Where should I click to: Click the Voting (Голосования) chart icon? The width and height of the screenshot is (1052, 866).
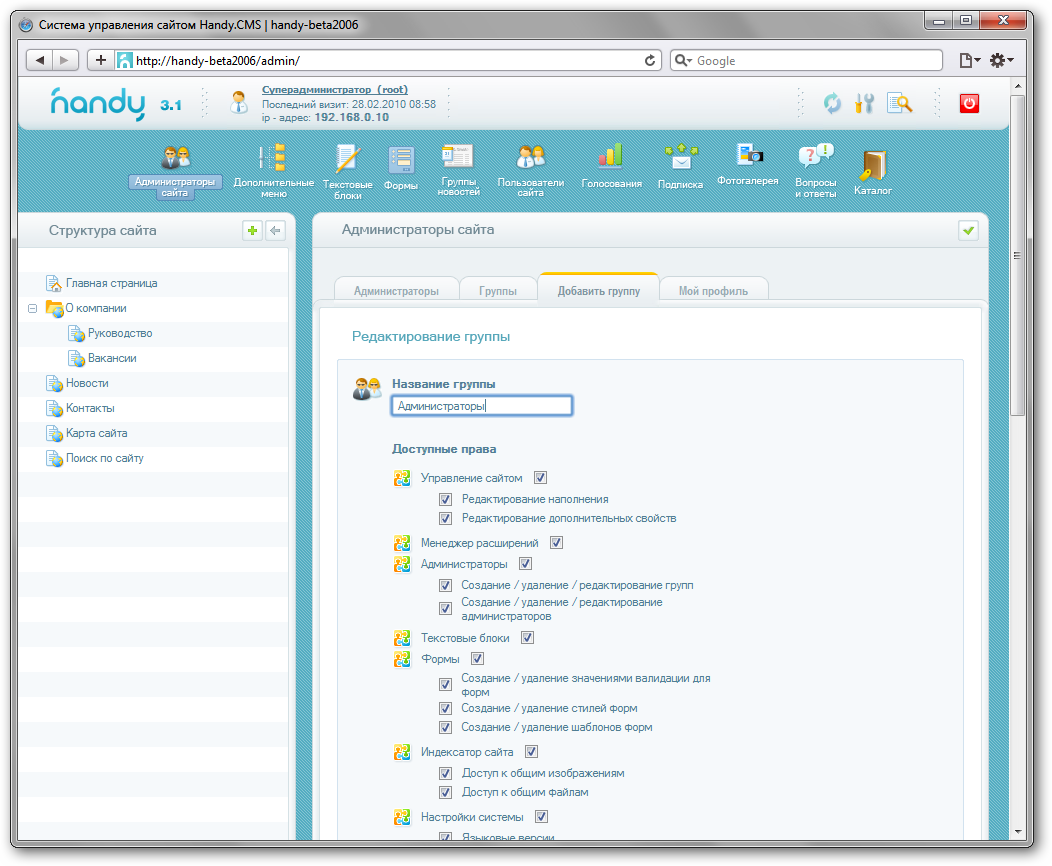click(x=611, y=157)
